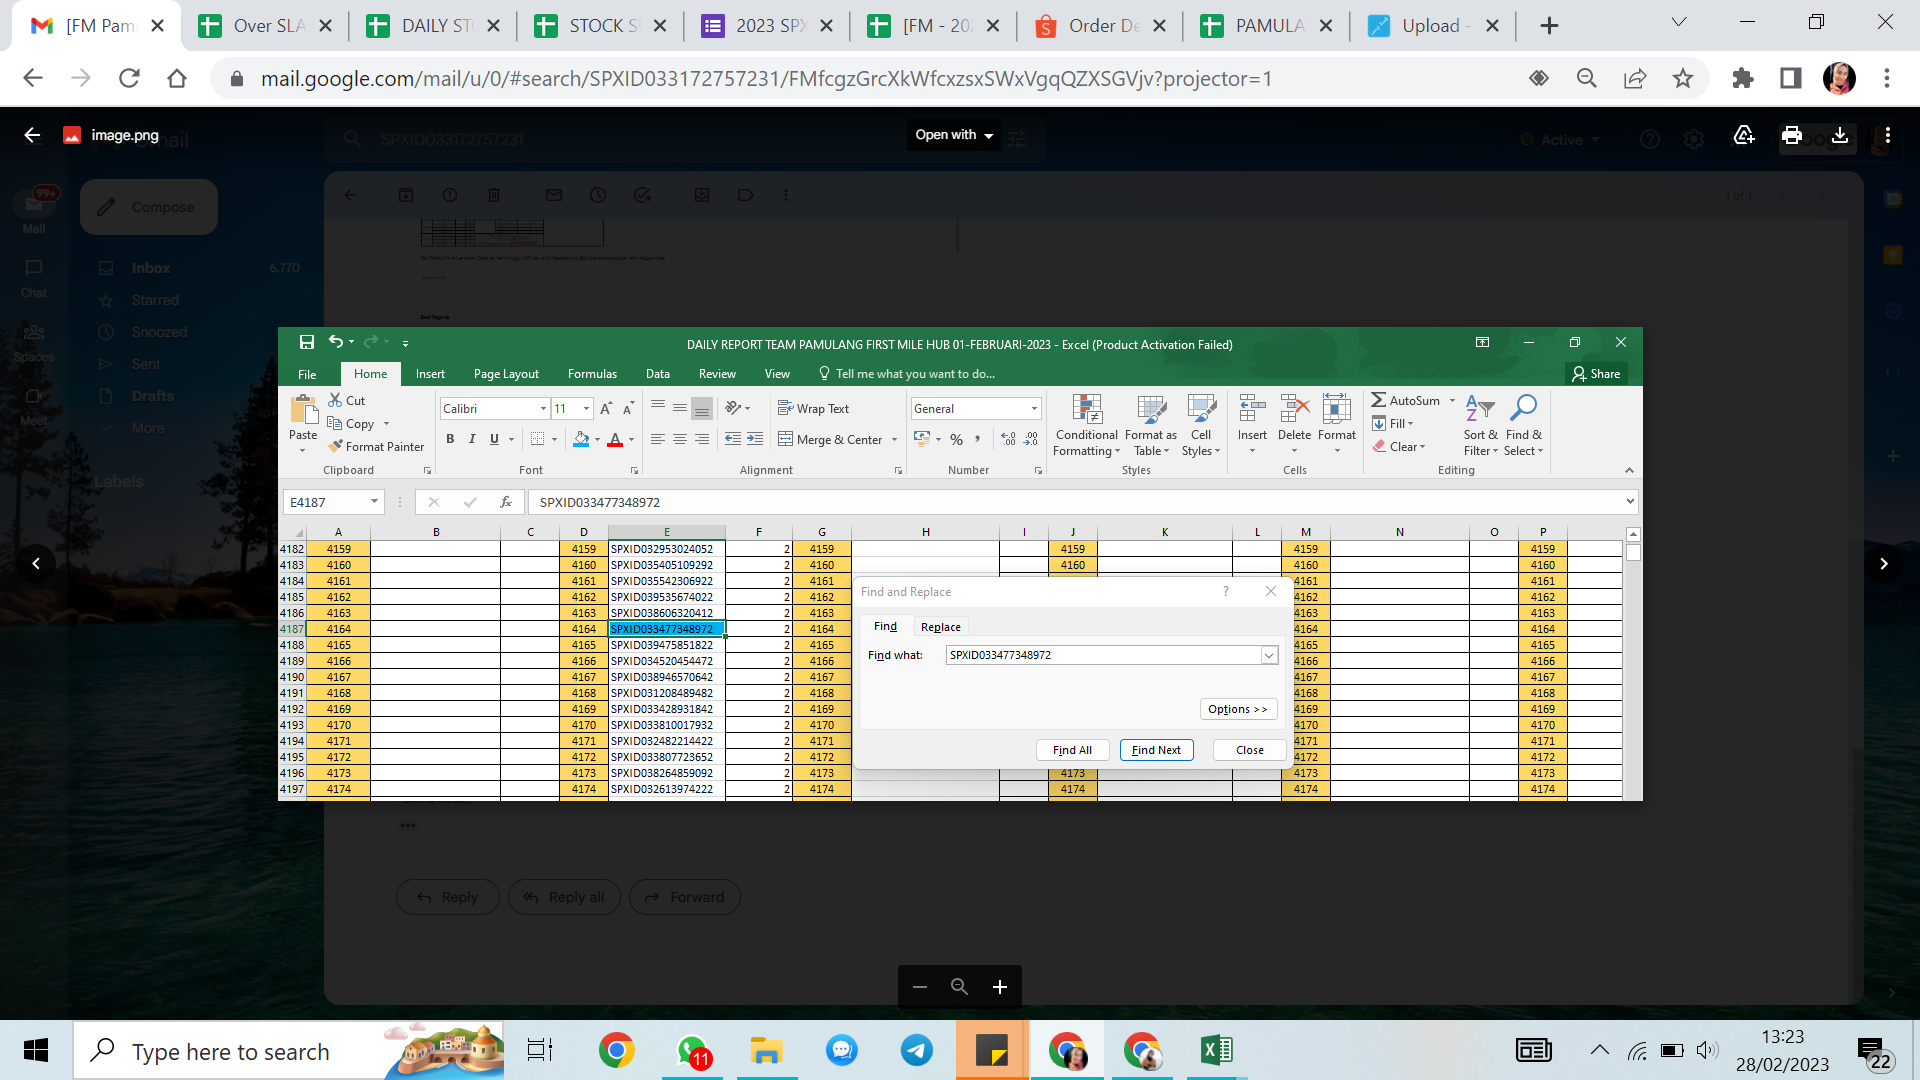Click Options >> in Find dialog
1920x1080 pixels.
pos(1238,709)
